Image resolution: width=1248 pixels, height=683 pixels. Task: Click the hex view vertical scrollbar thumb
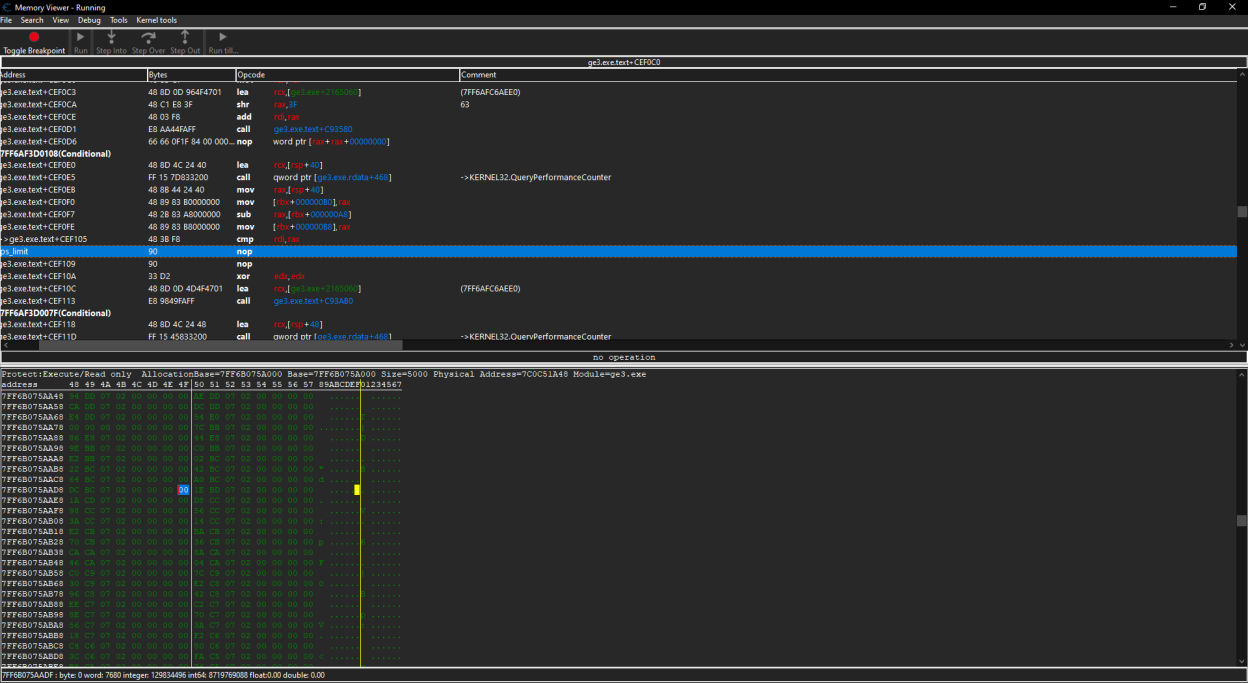pyautogui.click(x=1242, y=521)
